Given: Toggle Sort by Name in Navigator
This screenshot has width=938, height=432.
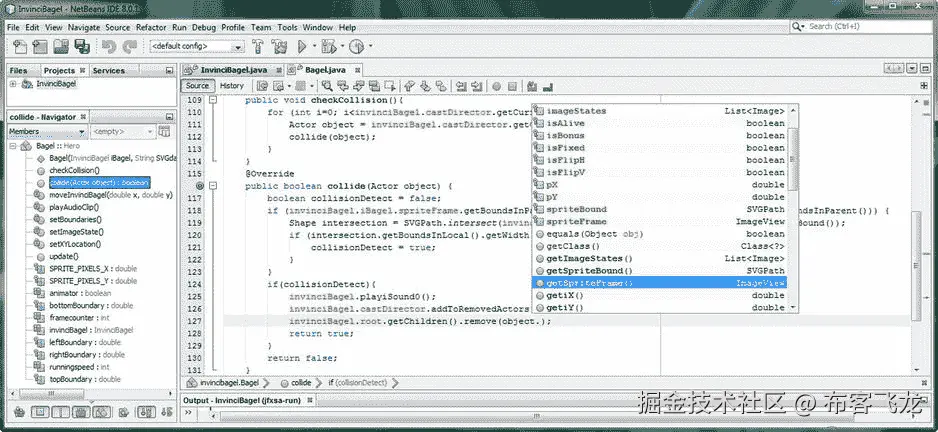Looking at the screenshot, I should pyautogui.click(x=147, y=412).
